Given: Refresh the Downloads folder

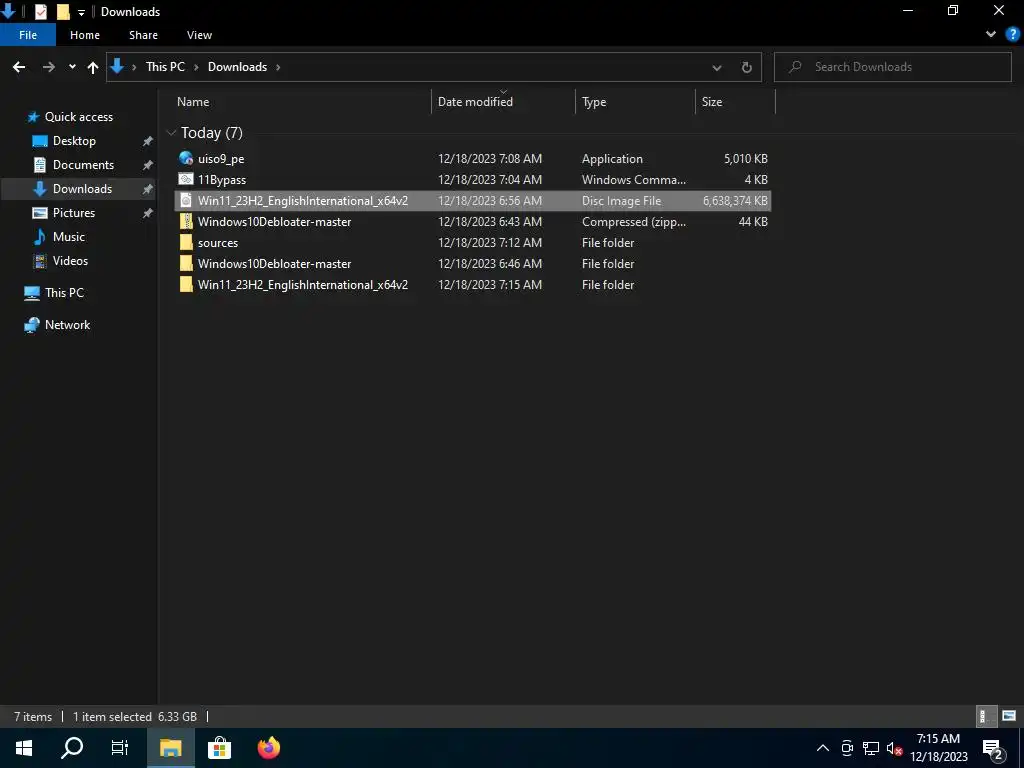Looking at the screenshot, I should click(x=746, y=67).
